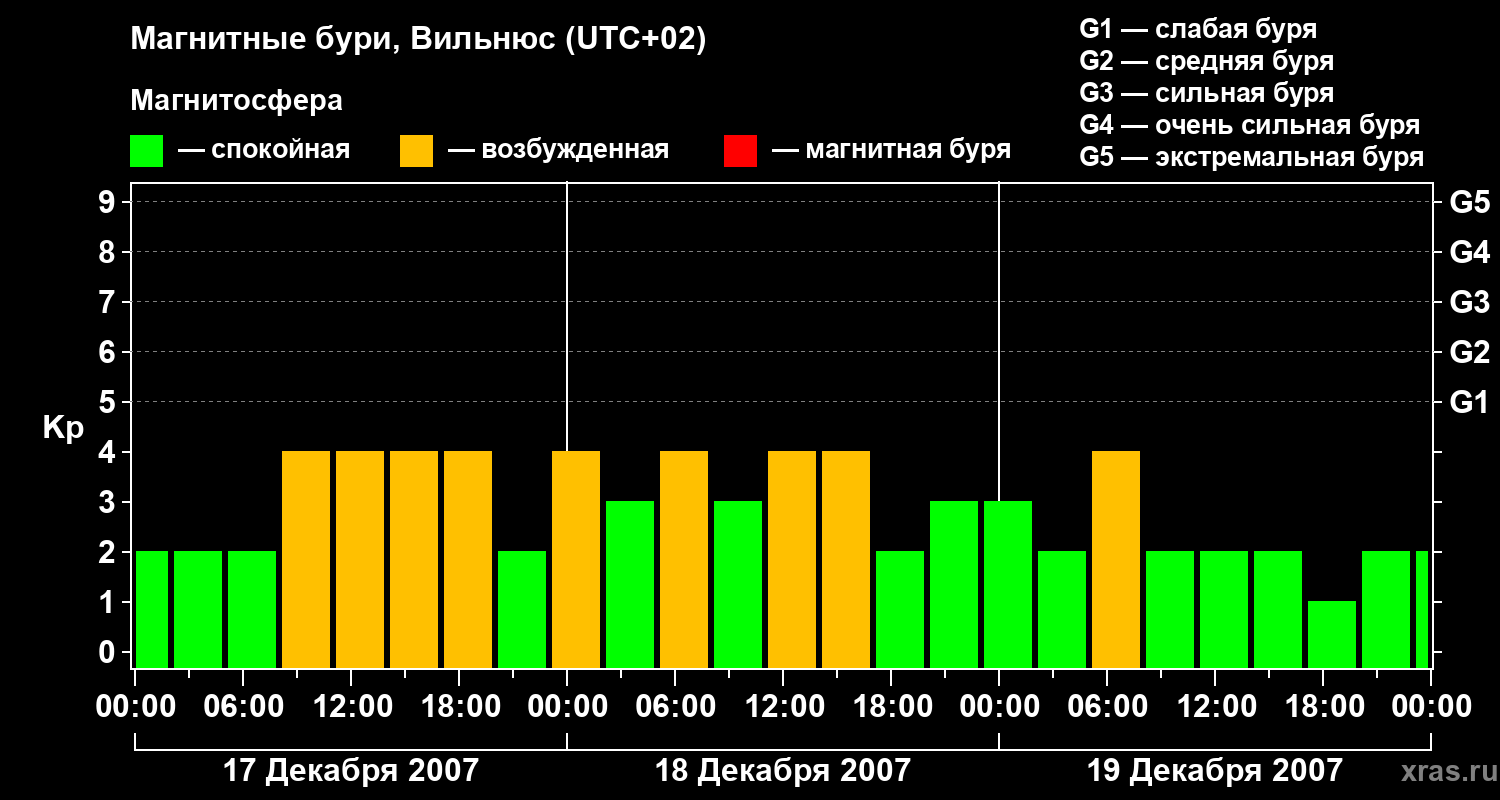Click the 12:00 time label for 17 December
Viewport: 1500px width, 800px height.
click(x=351, y=707)
